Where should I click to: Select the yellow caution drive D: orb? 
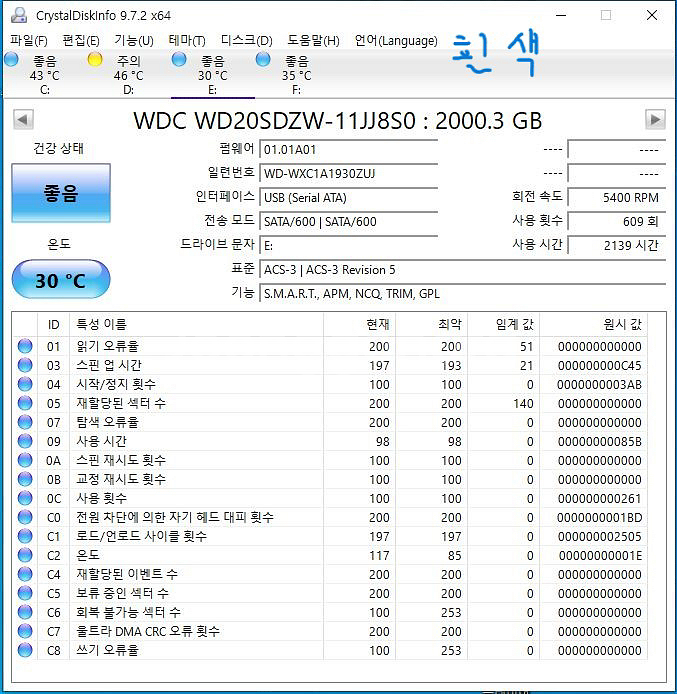(x=95, y=60)
